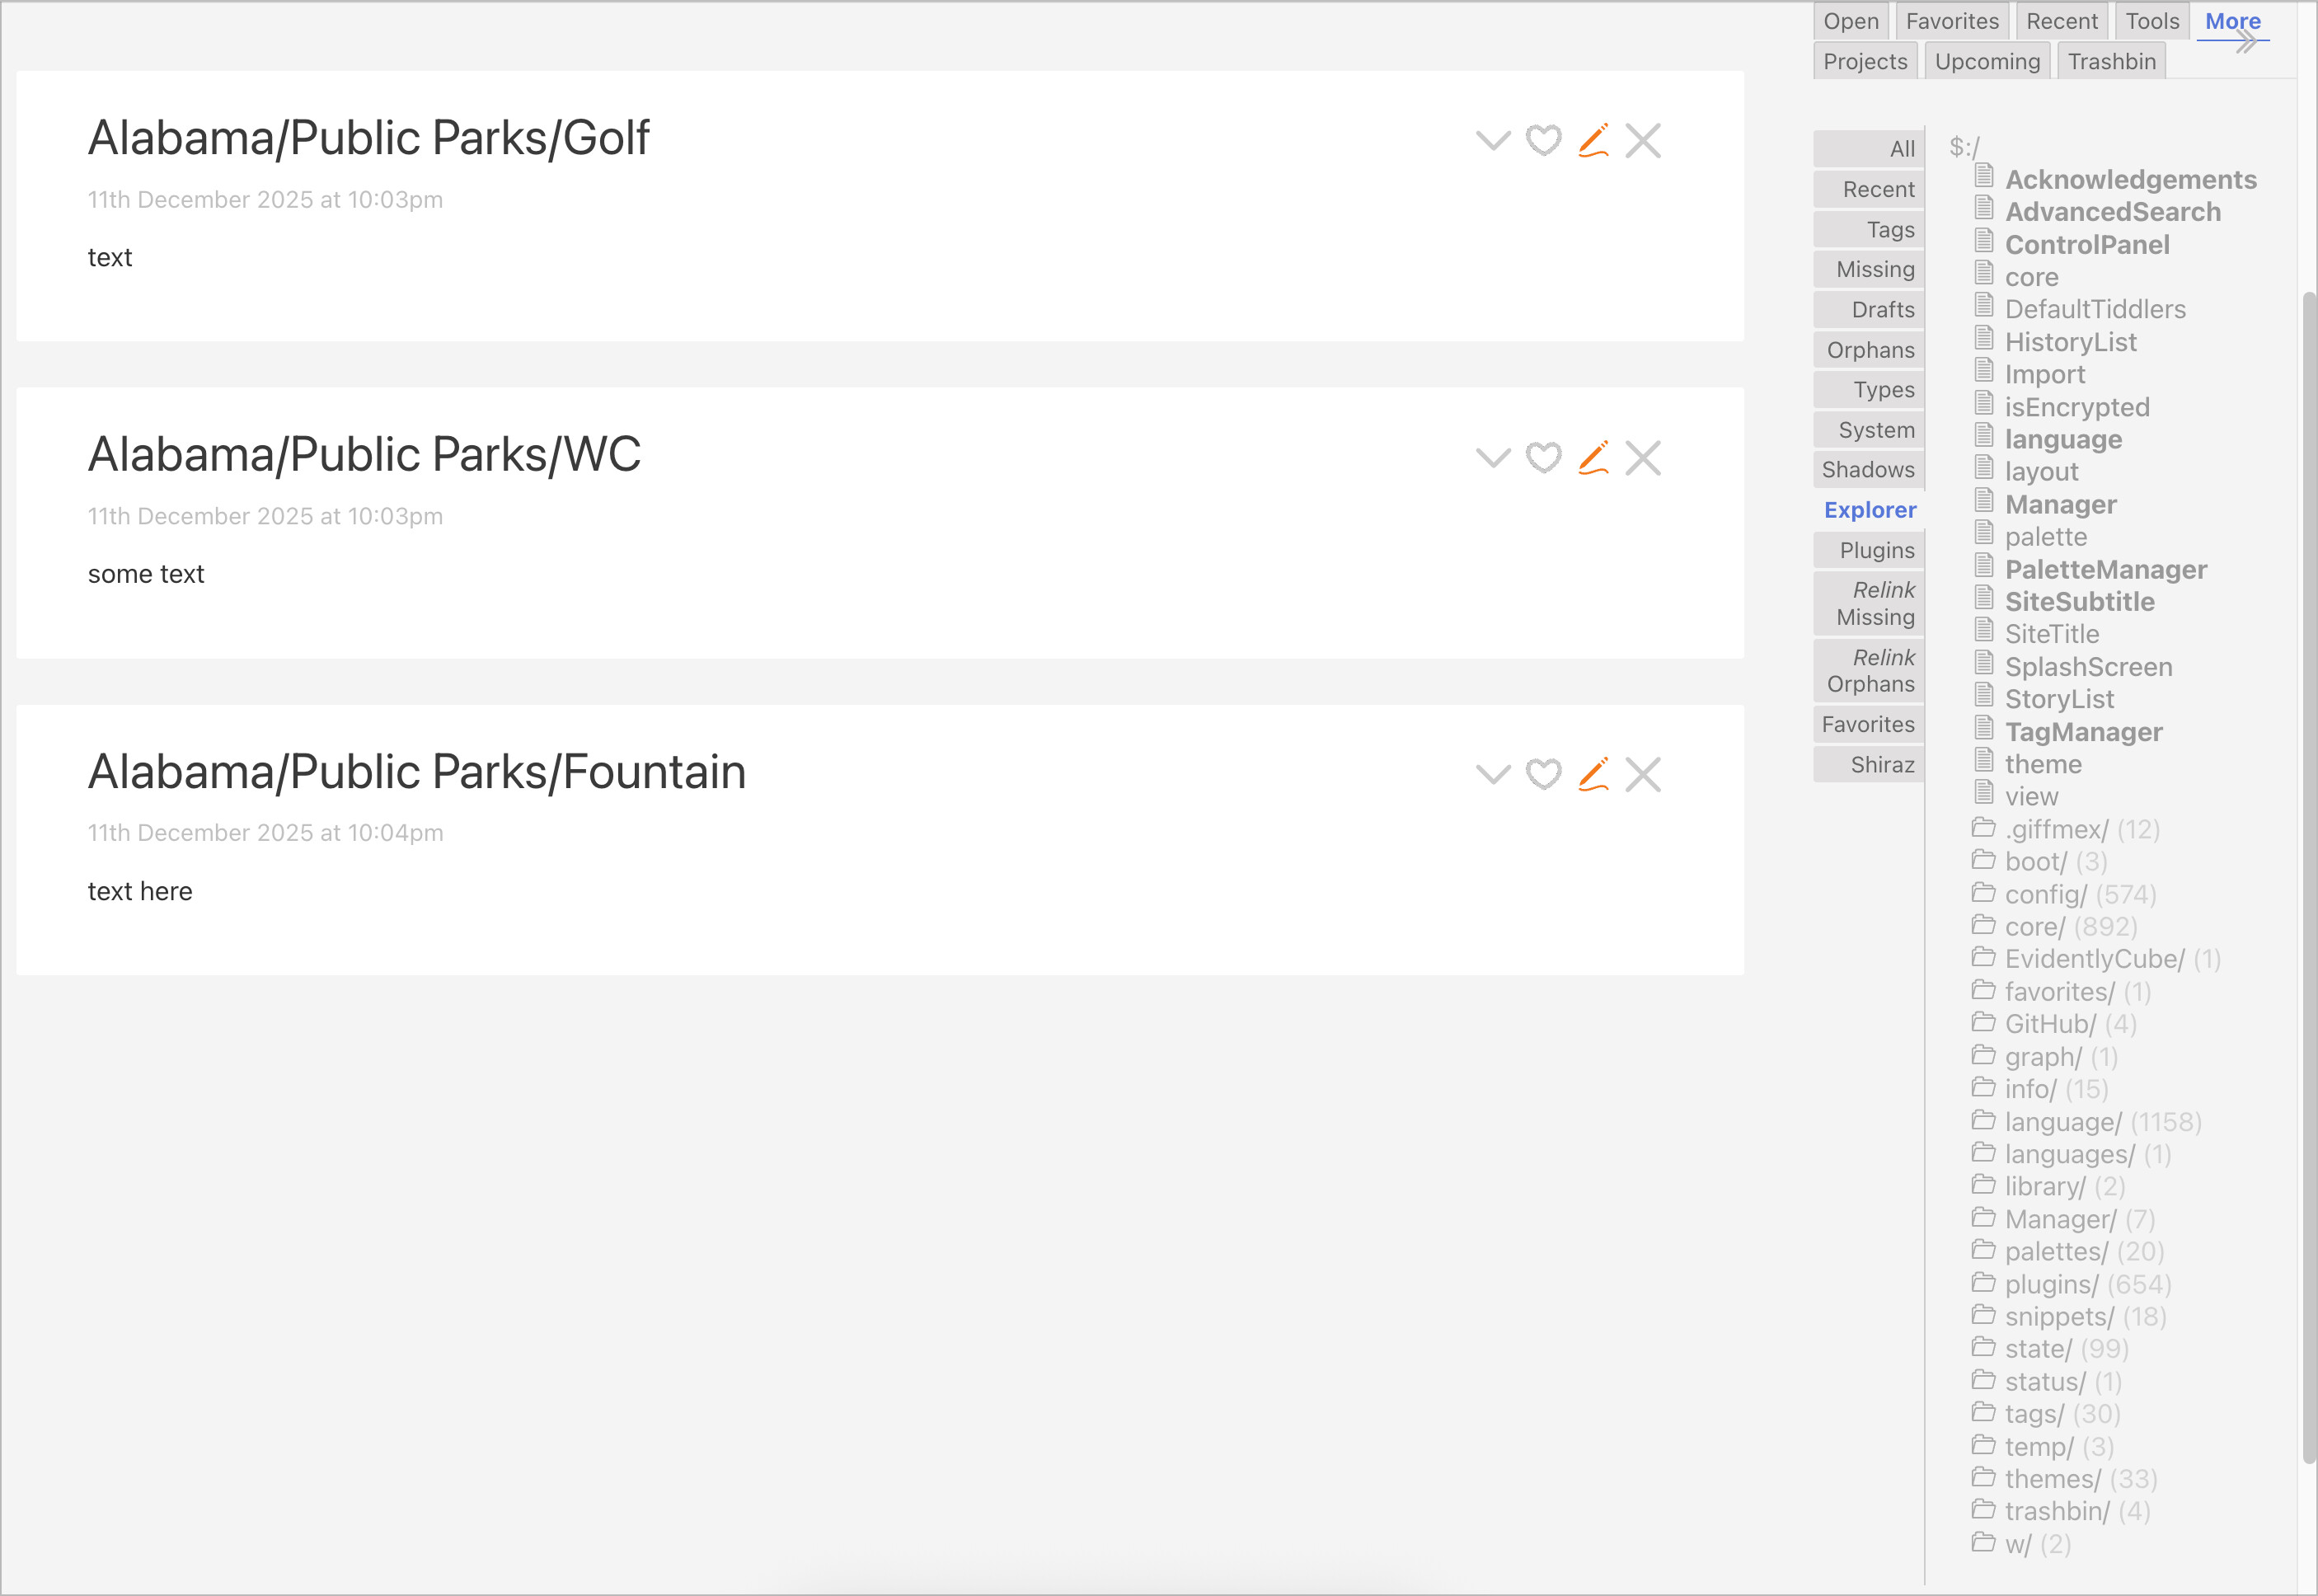2318x1596 pixels.
Task: Open the Trashbin sidebar tab
Action: 2111,62
